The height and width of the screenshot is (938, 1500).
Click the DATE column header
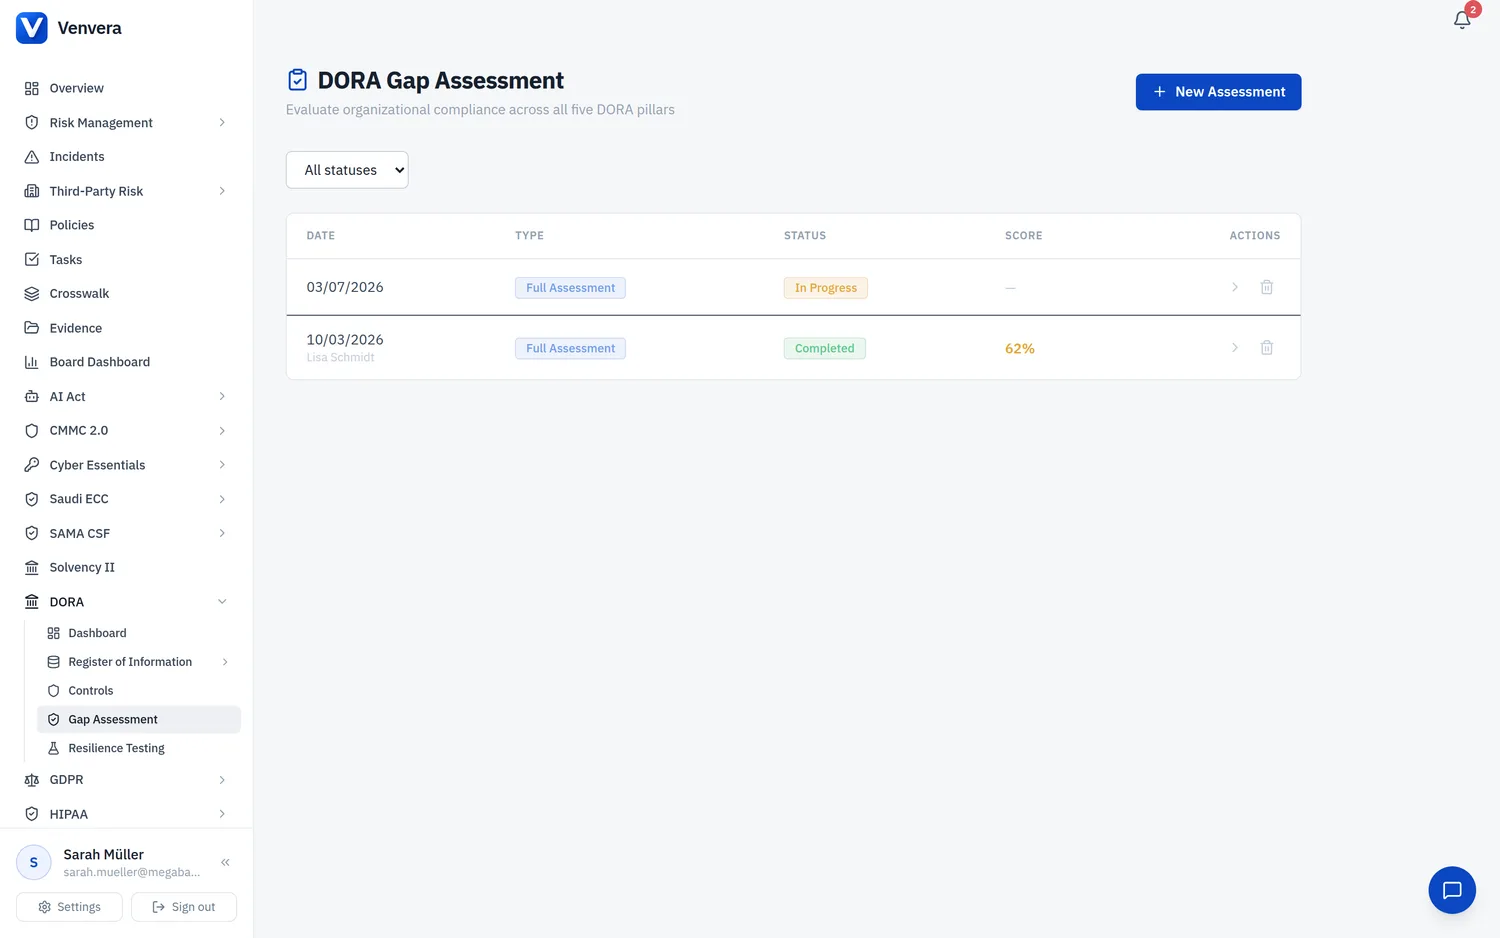pyautogui.click(x=320, y=236)
